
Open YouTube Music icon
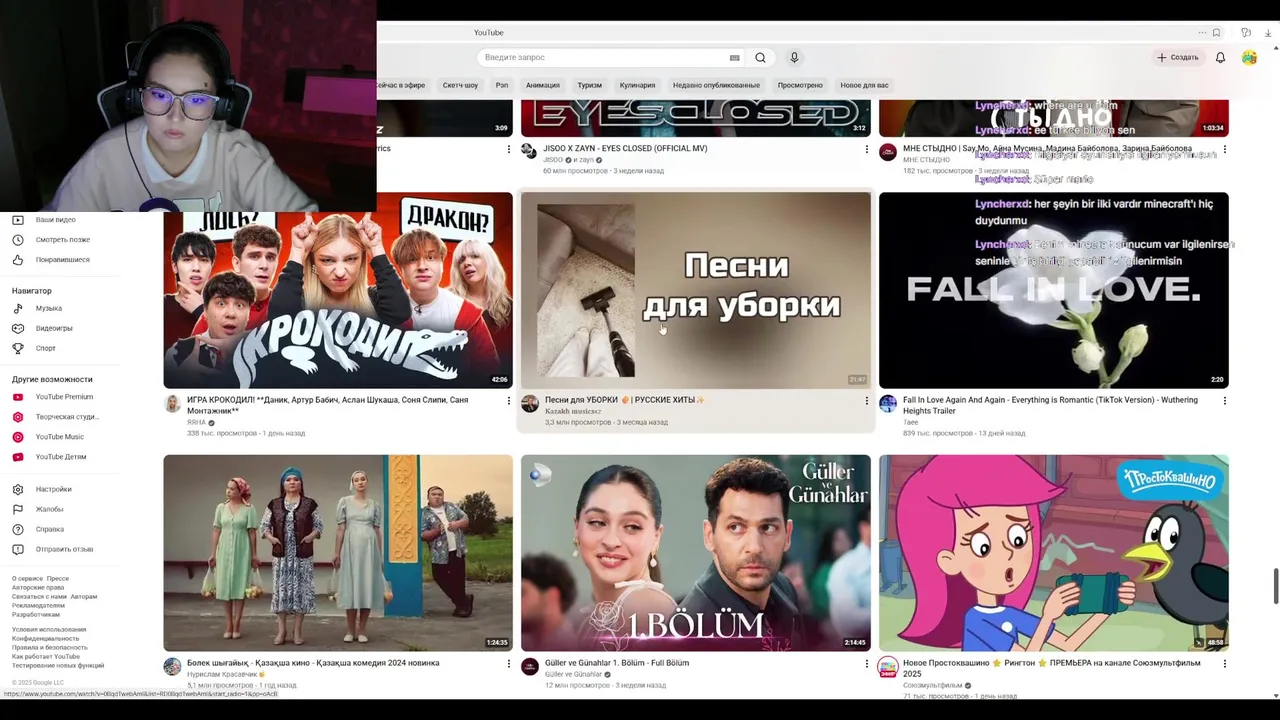[17, 437]
